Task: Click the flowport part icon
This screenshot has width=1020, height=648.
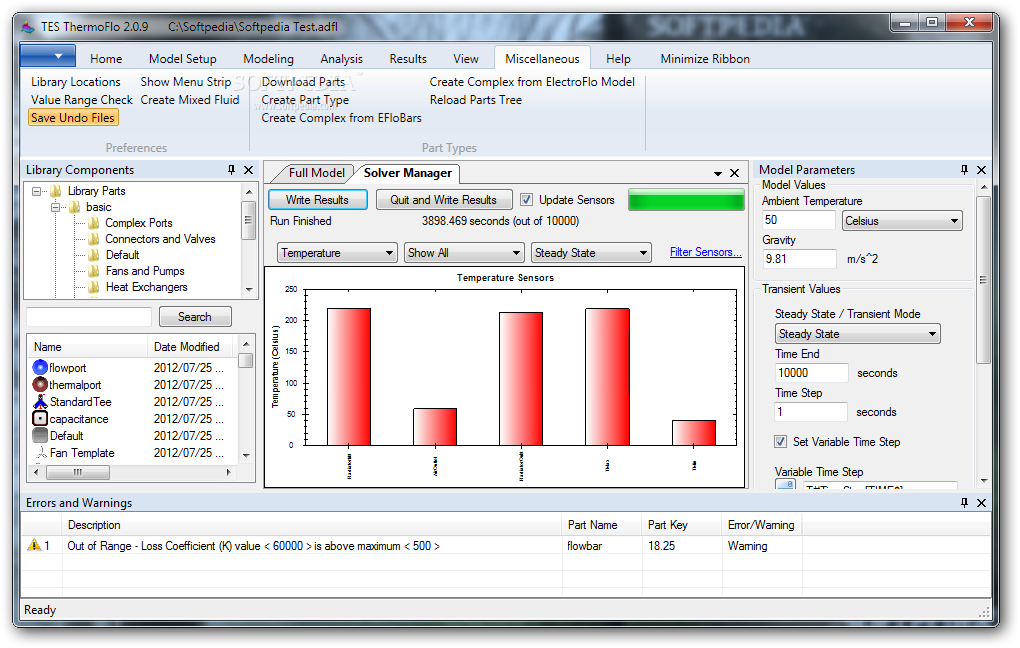Action: (x=40, y=368)
